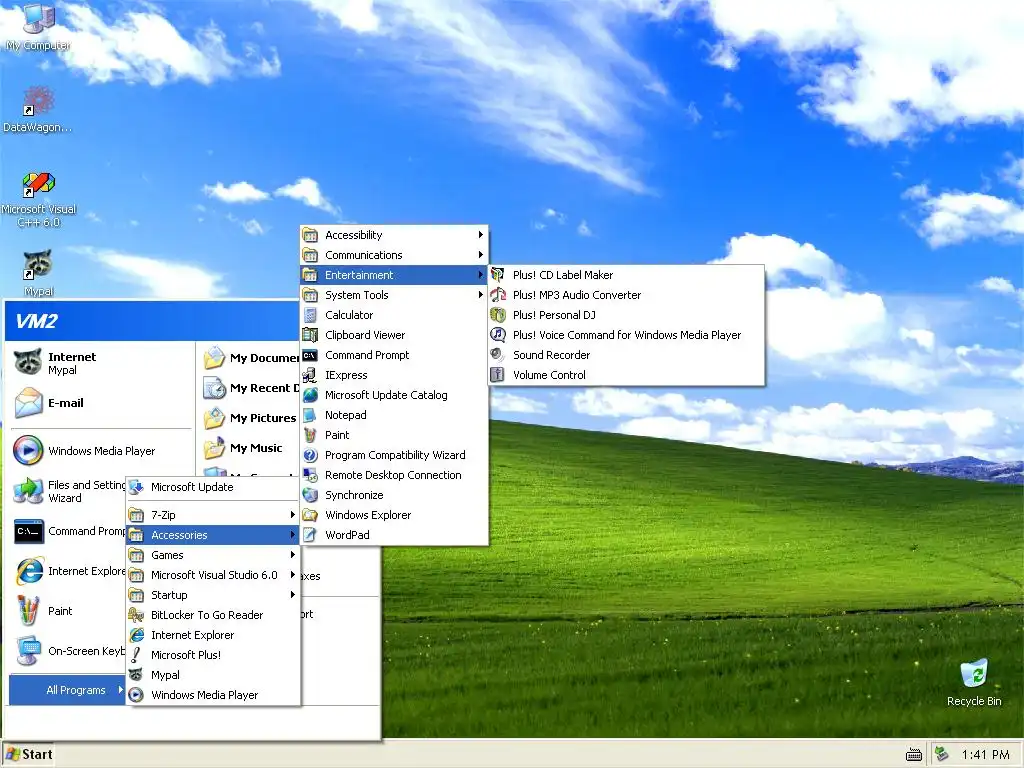Viewport: 1024px width, 768px height.
Task: Expand the 7-Zip program folder
Action: pyautogui.click(x=213, y=515)
